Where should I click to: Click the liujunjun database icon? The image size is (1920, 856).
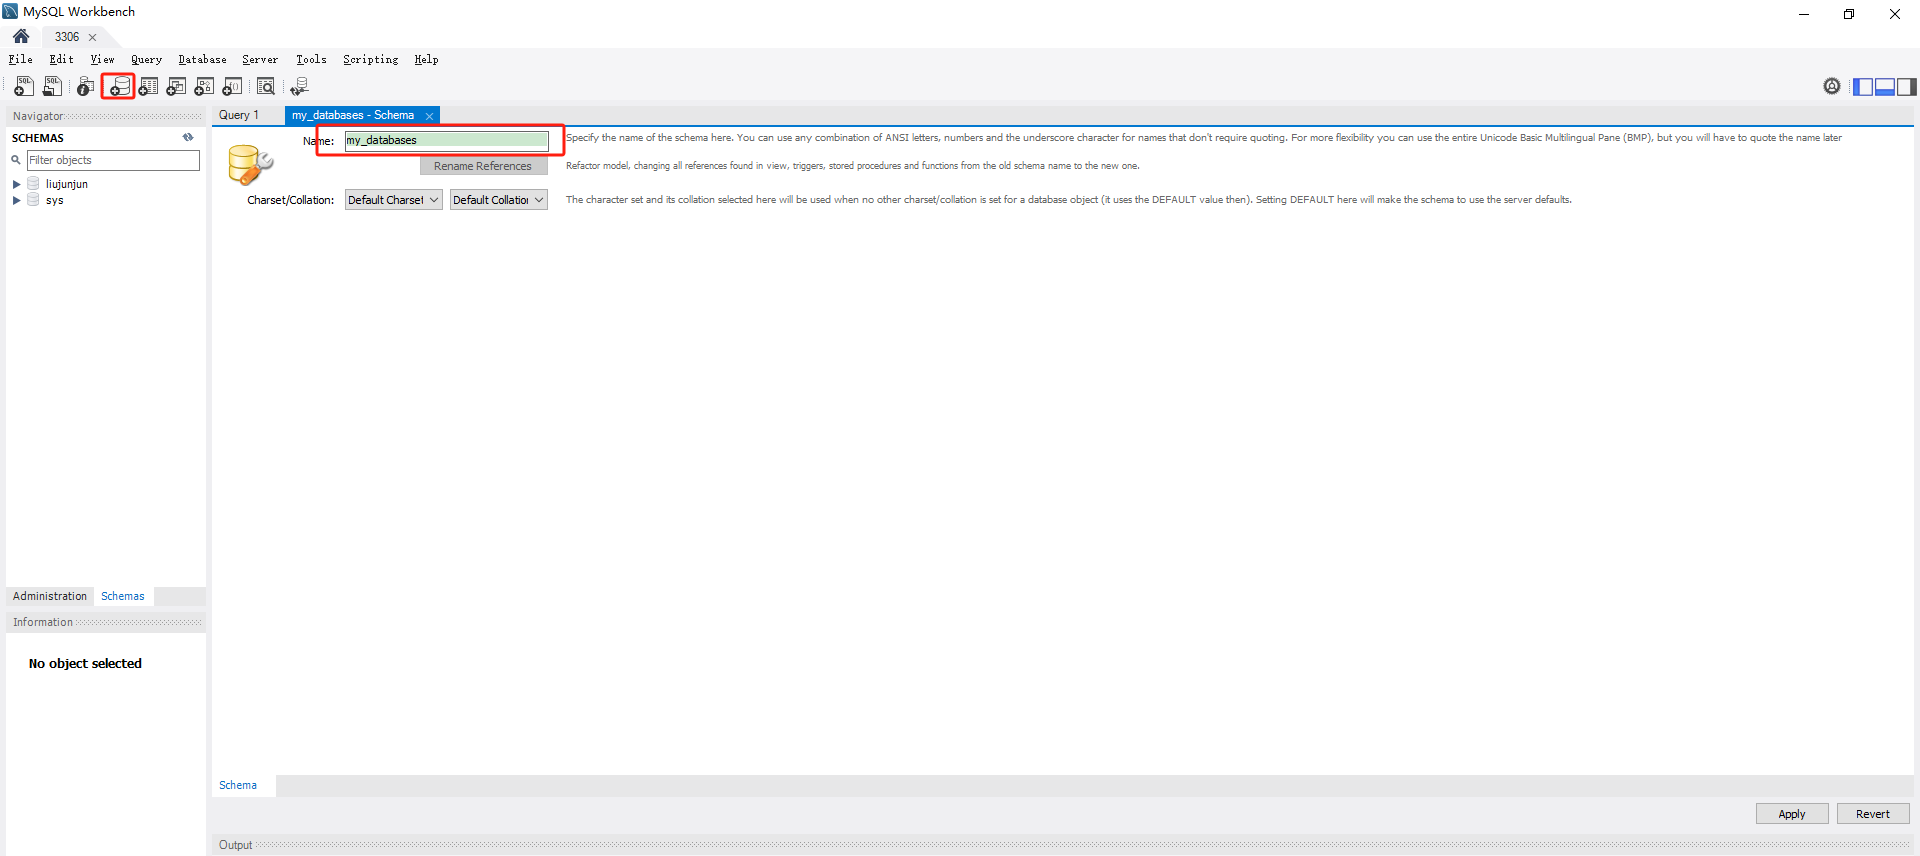[x=33, y=184]
